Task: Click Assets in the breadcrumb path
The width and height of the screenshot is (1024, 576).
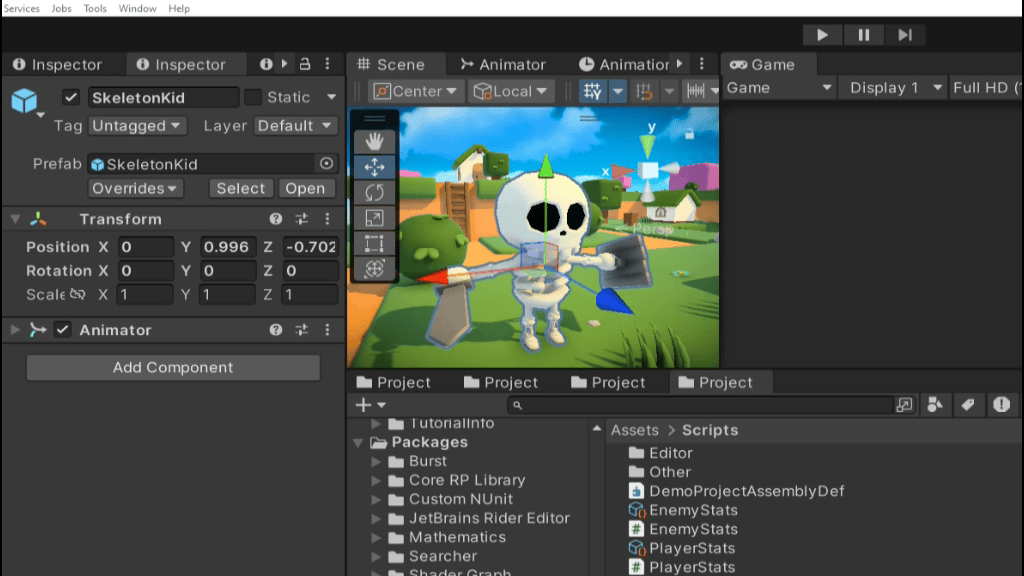Action: (634, 430)
